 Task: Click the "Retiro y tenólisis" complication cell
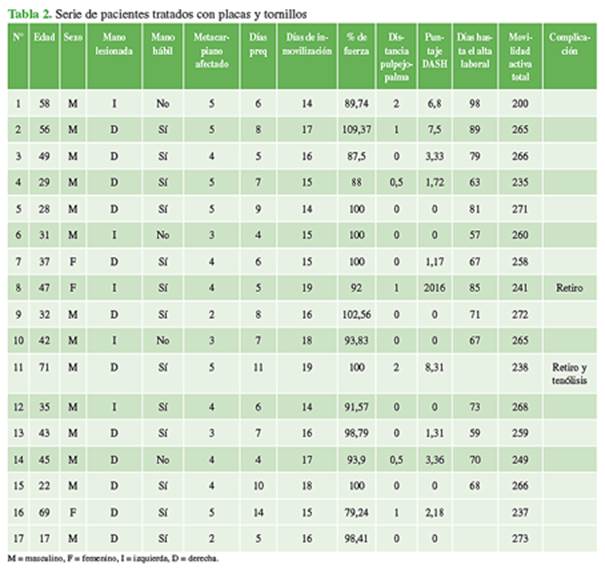(x=570, y=374)
